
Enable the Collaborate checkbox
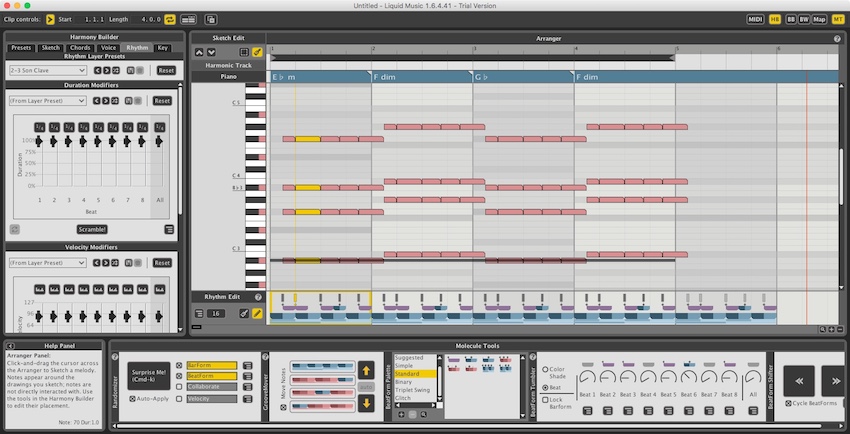click(179, 387)
